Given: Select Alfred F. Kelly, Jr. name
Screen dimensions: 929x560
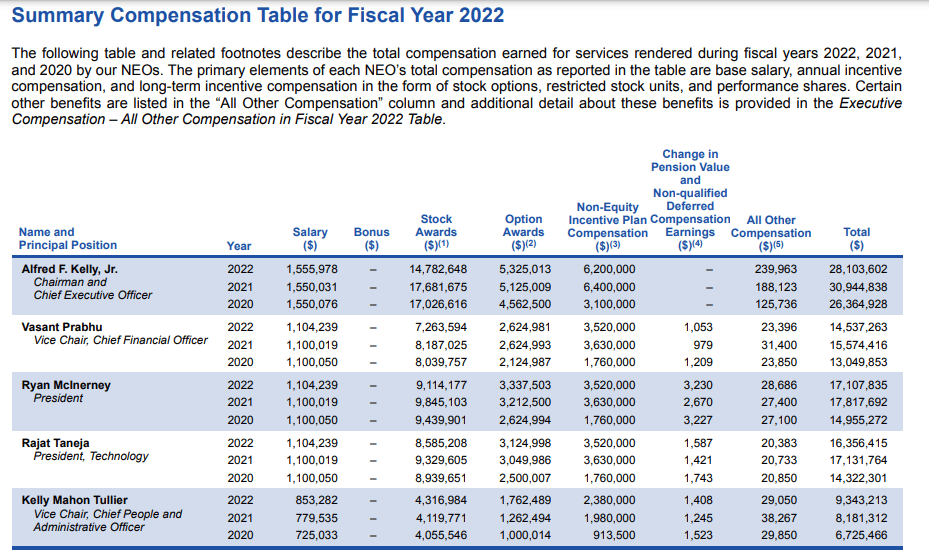Looking at the screenshot, I should click(69, 269).
